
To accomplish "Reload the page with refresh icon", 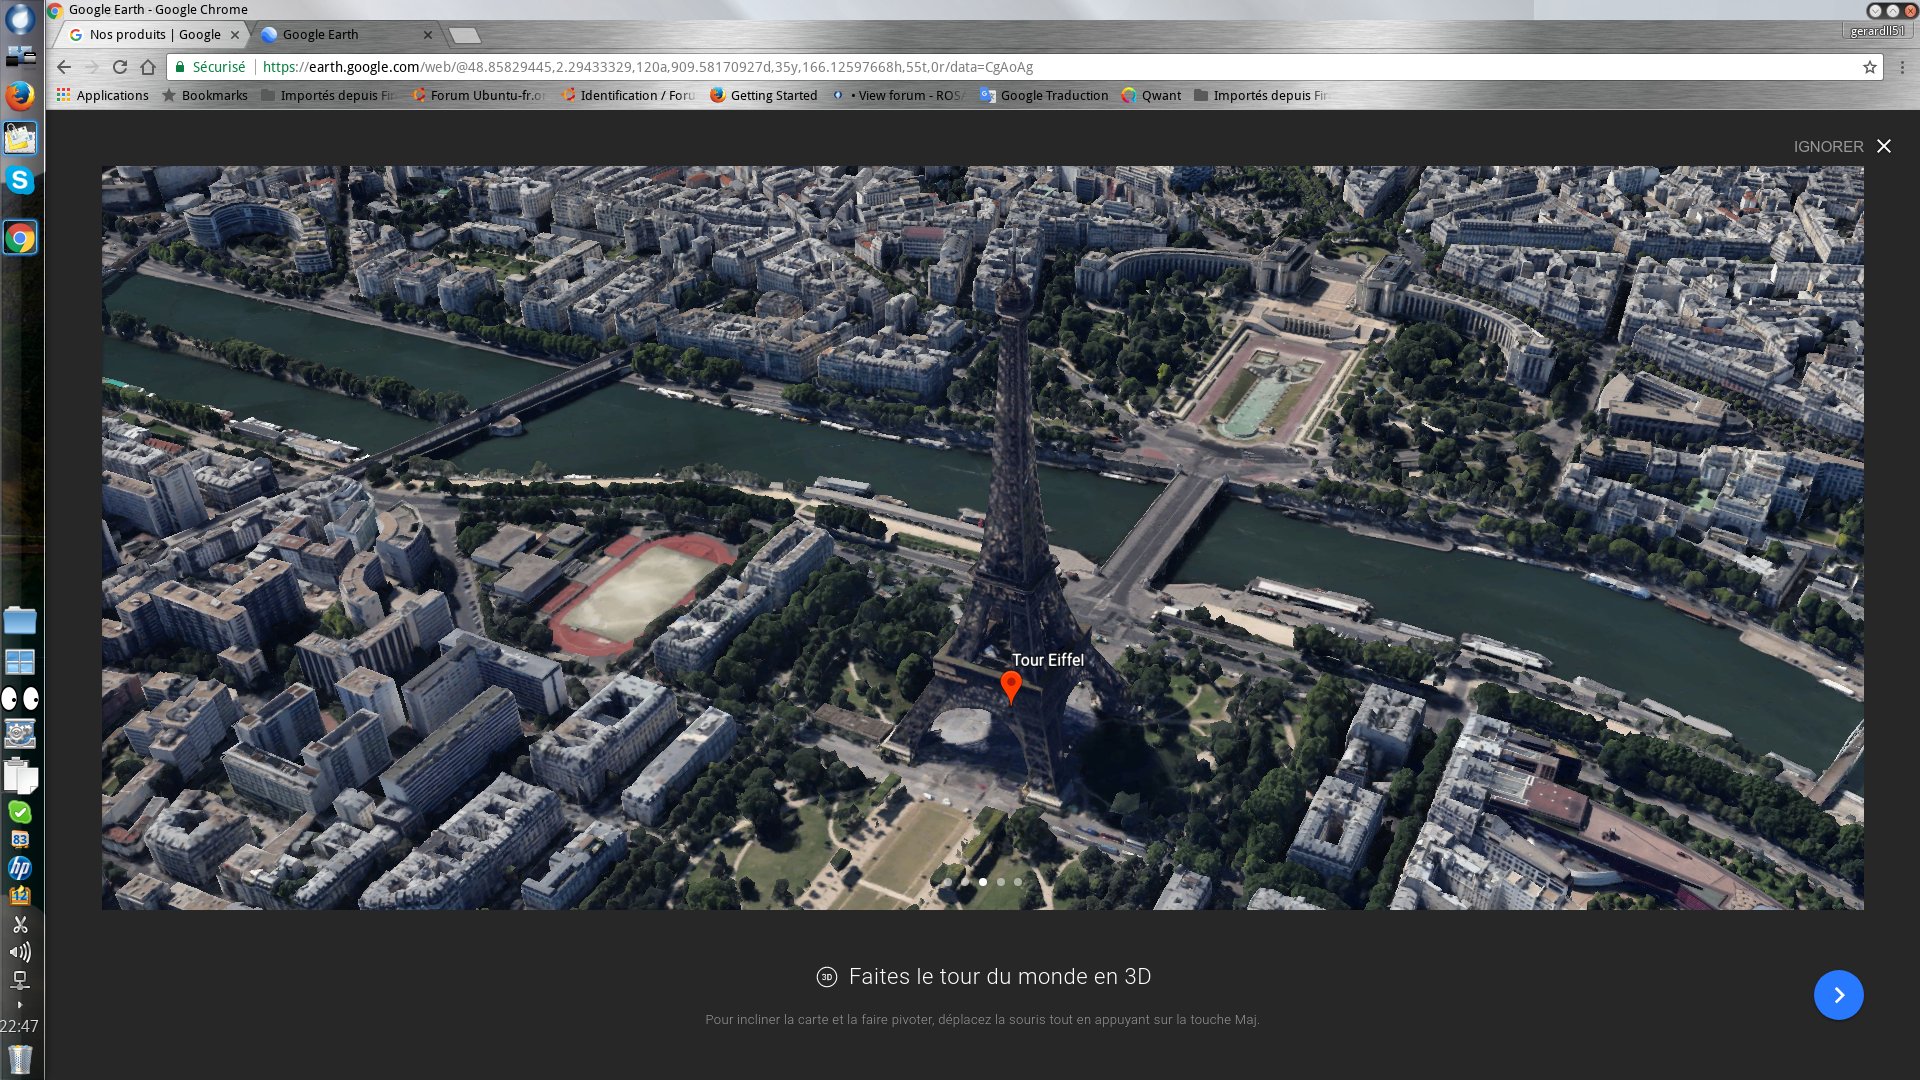I will click(x=120, y=67).
